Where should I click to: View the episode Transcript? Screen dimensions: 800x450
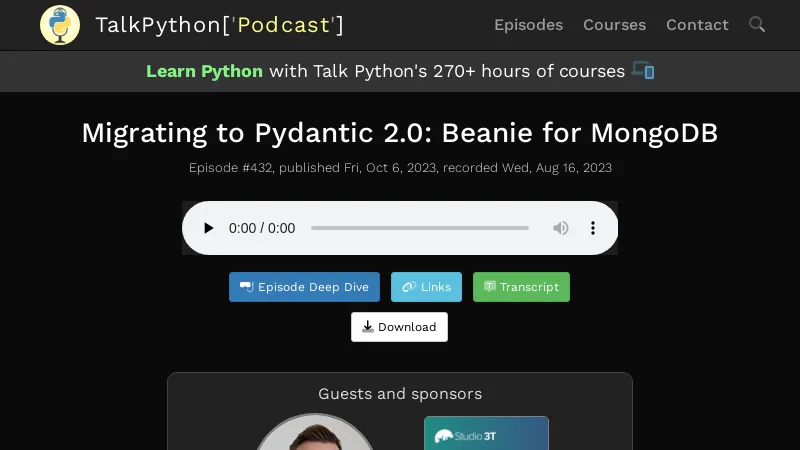(521, 287)
